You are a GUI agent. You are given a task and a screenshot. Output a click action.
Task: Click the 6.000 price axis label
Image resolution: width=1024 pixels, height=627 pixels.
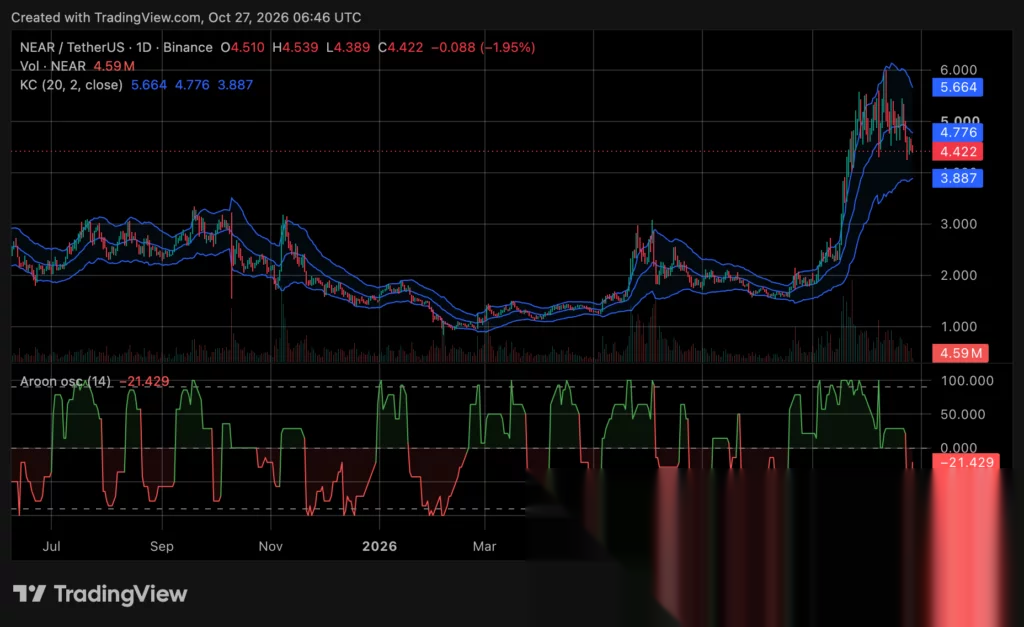958,70
